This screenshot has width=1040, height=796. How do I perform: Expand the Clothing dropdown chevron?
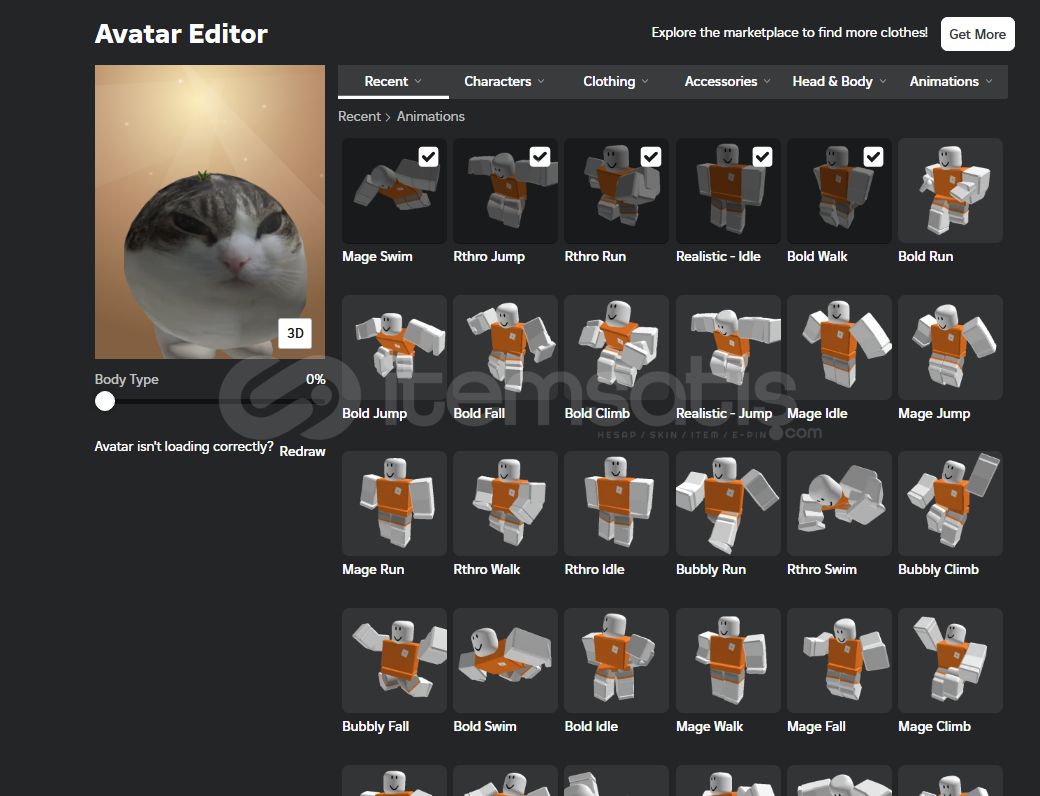(645, 81)
